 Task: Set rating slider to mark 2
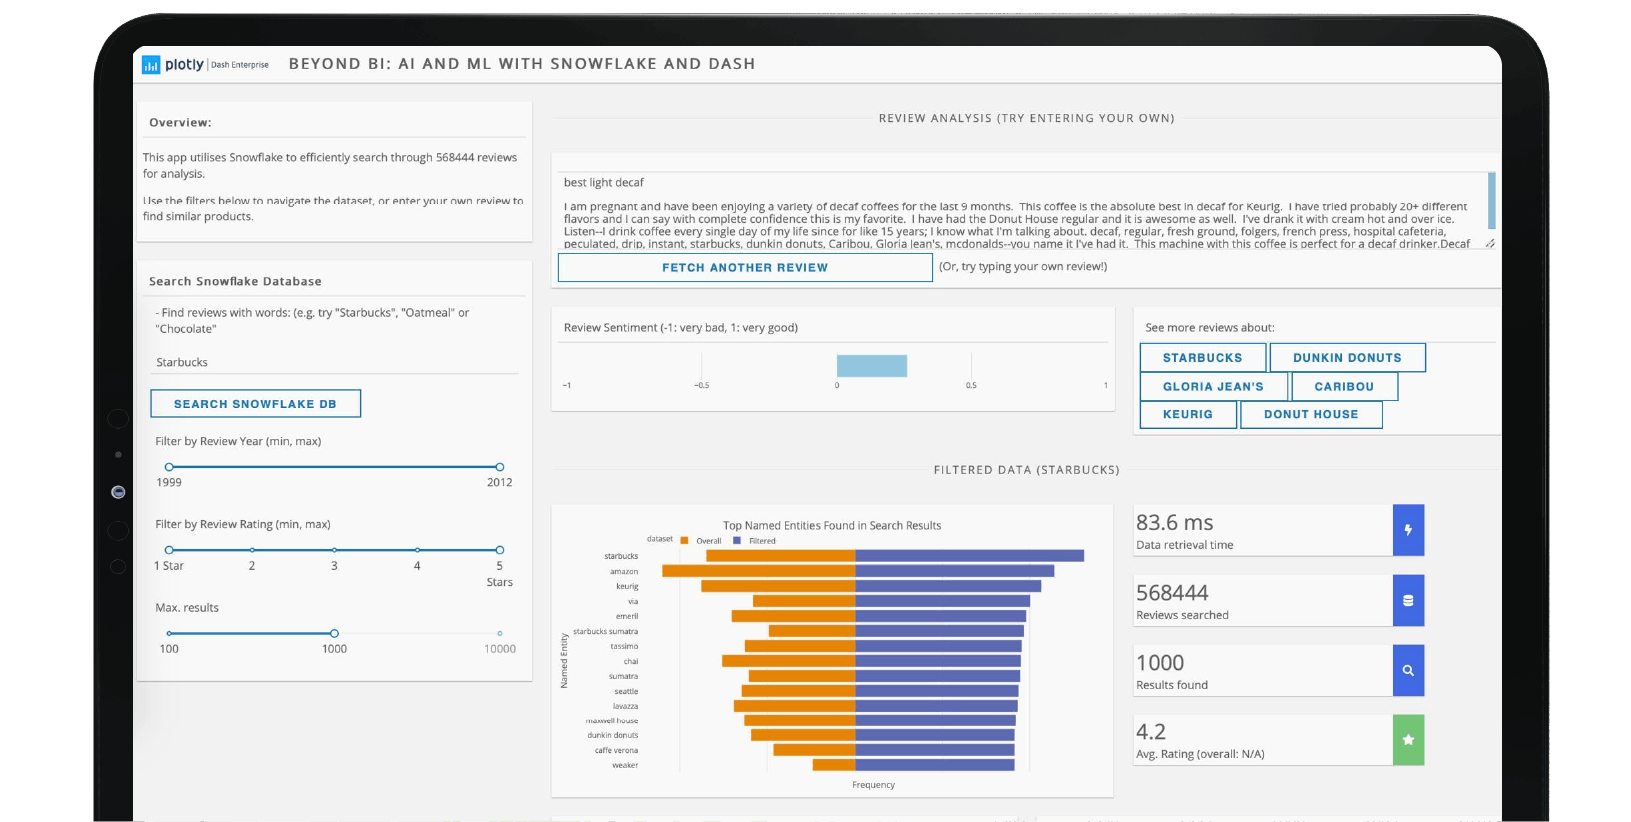pos(252,550)
